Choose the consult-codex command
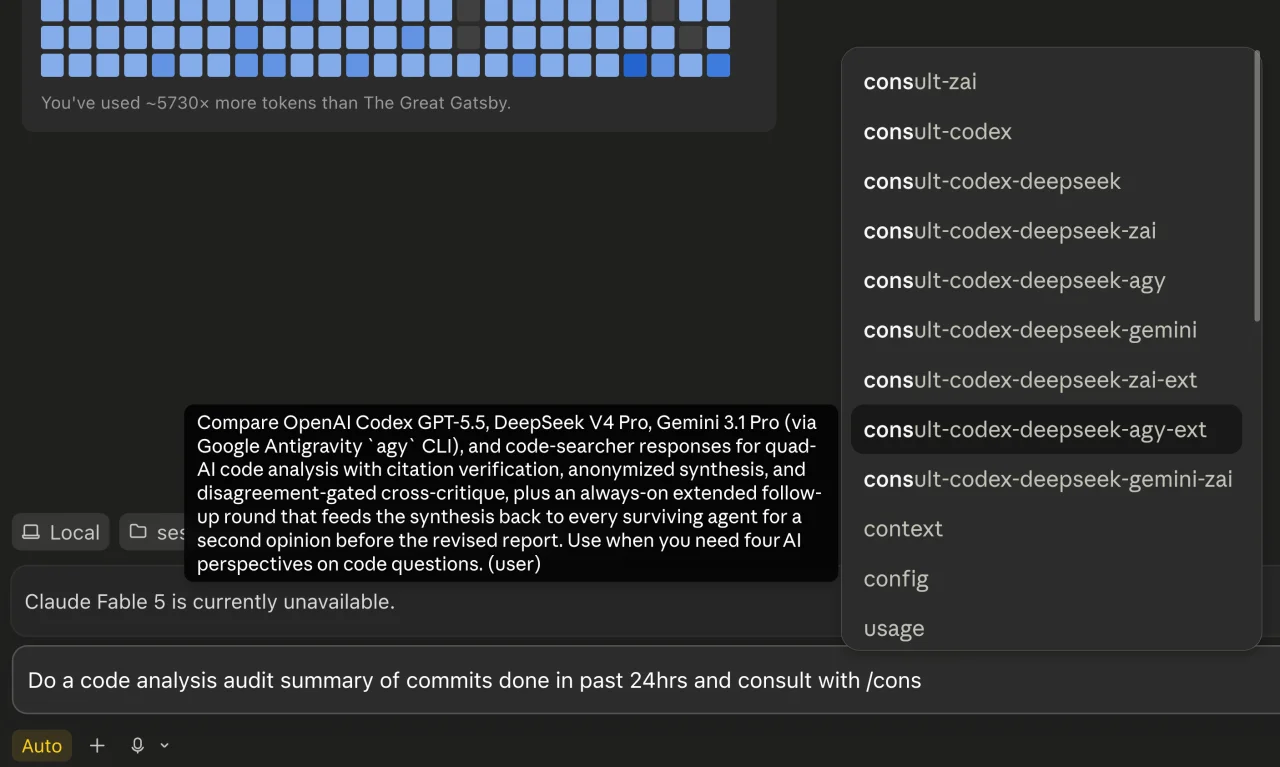 [1046, 132]
